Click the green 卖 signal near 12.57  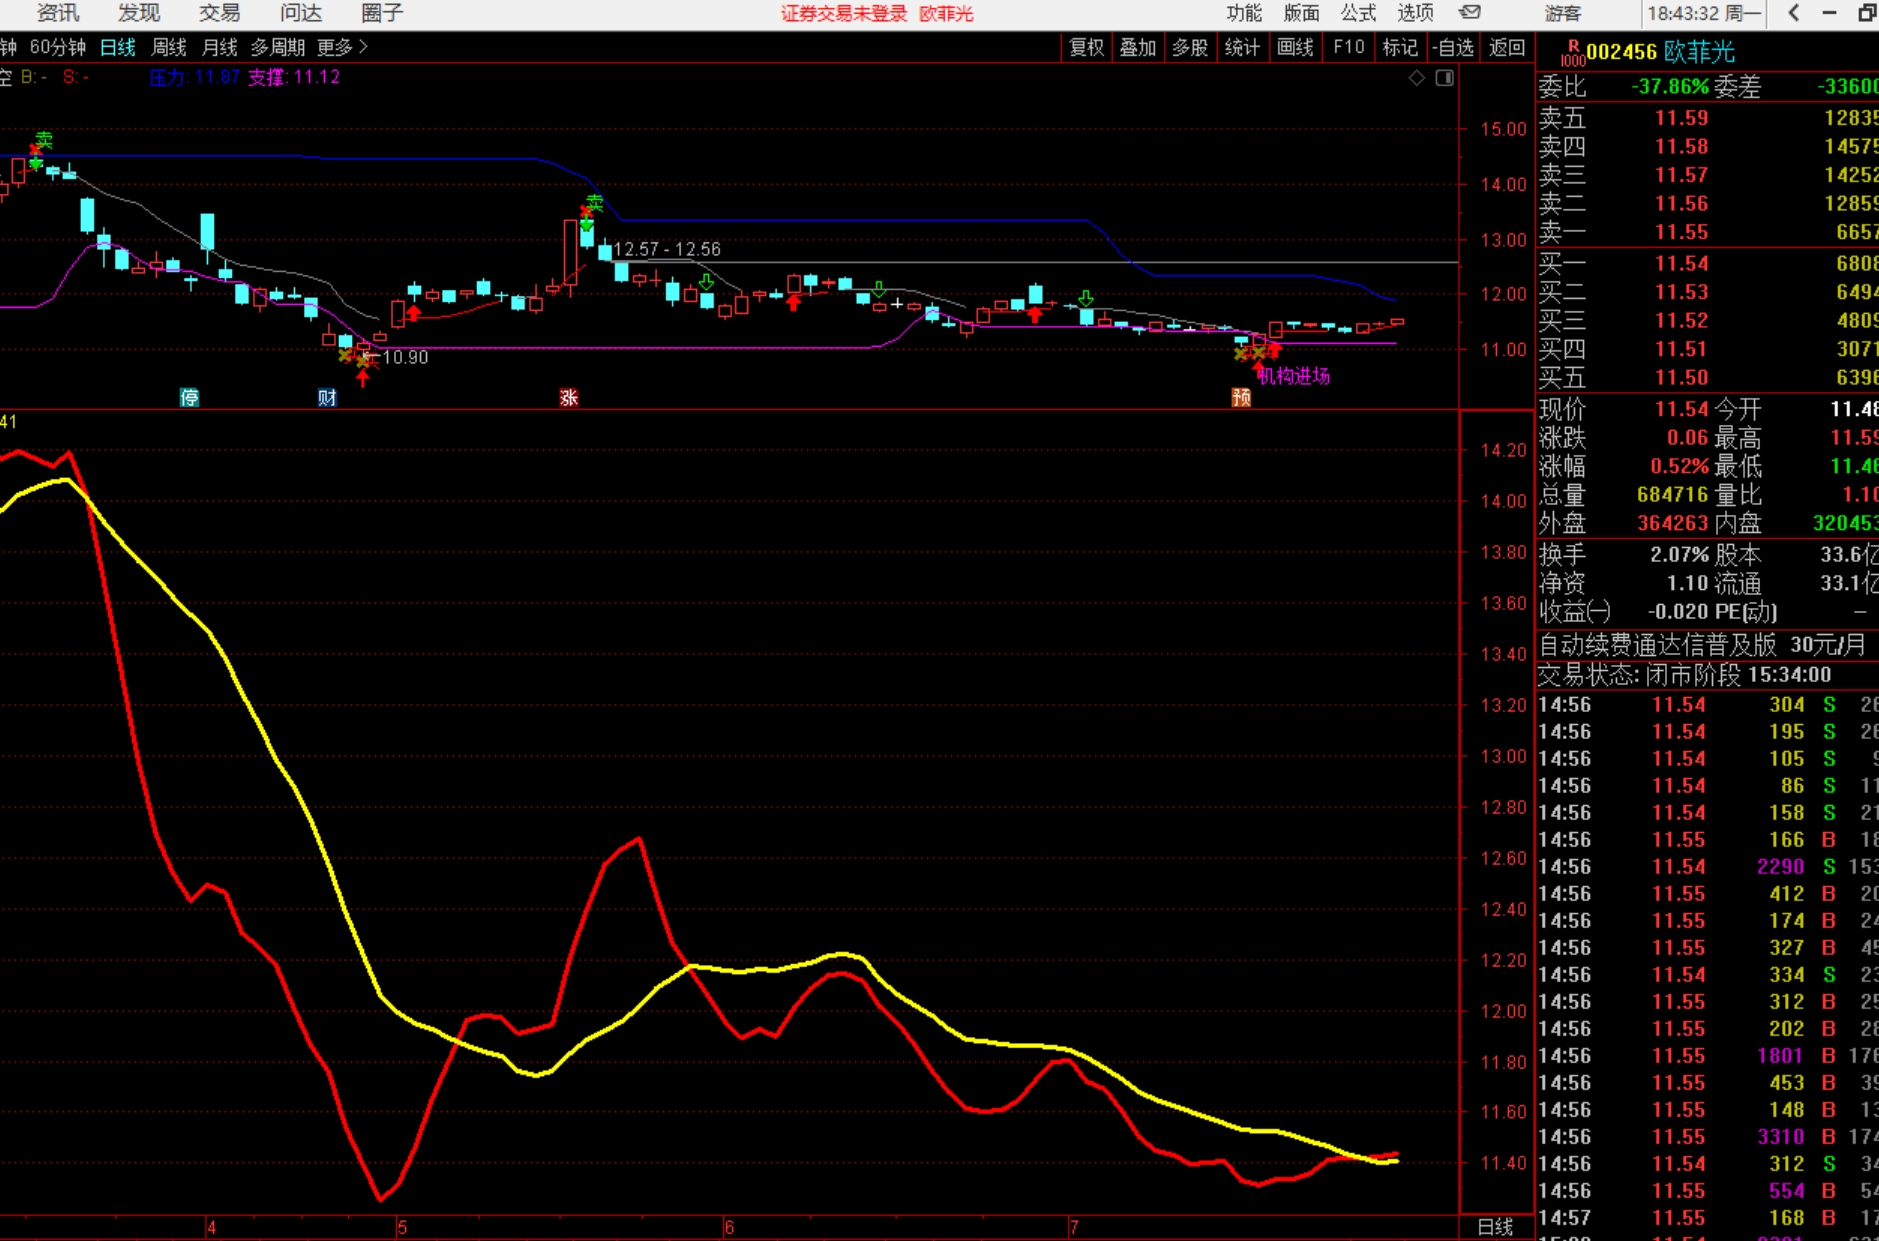(594, 203)
